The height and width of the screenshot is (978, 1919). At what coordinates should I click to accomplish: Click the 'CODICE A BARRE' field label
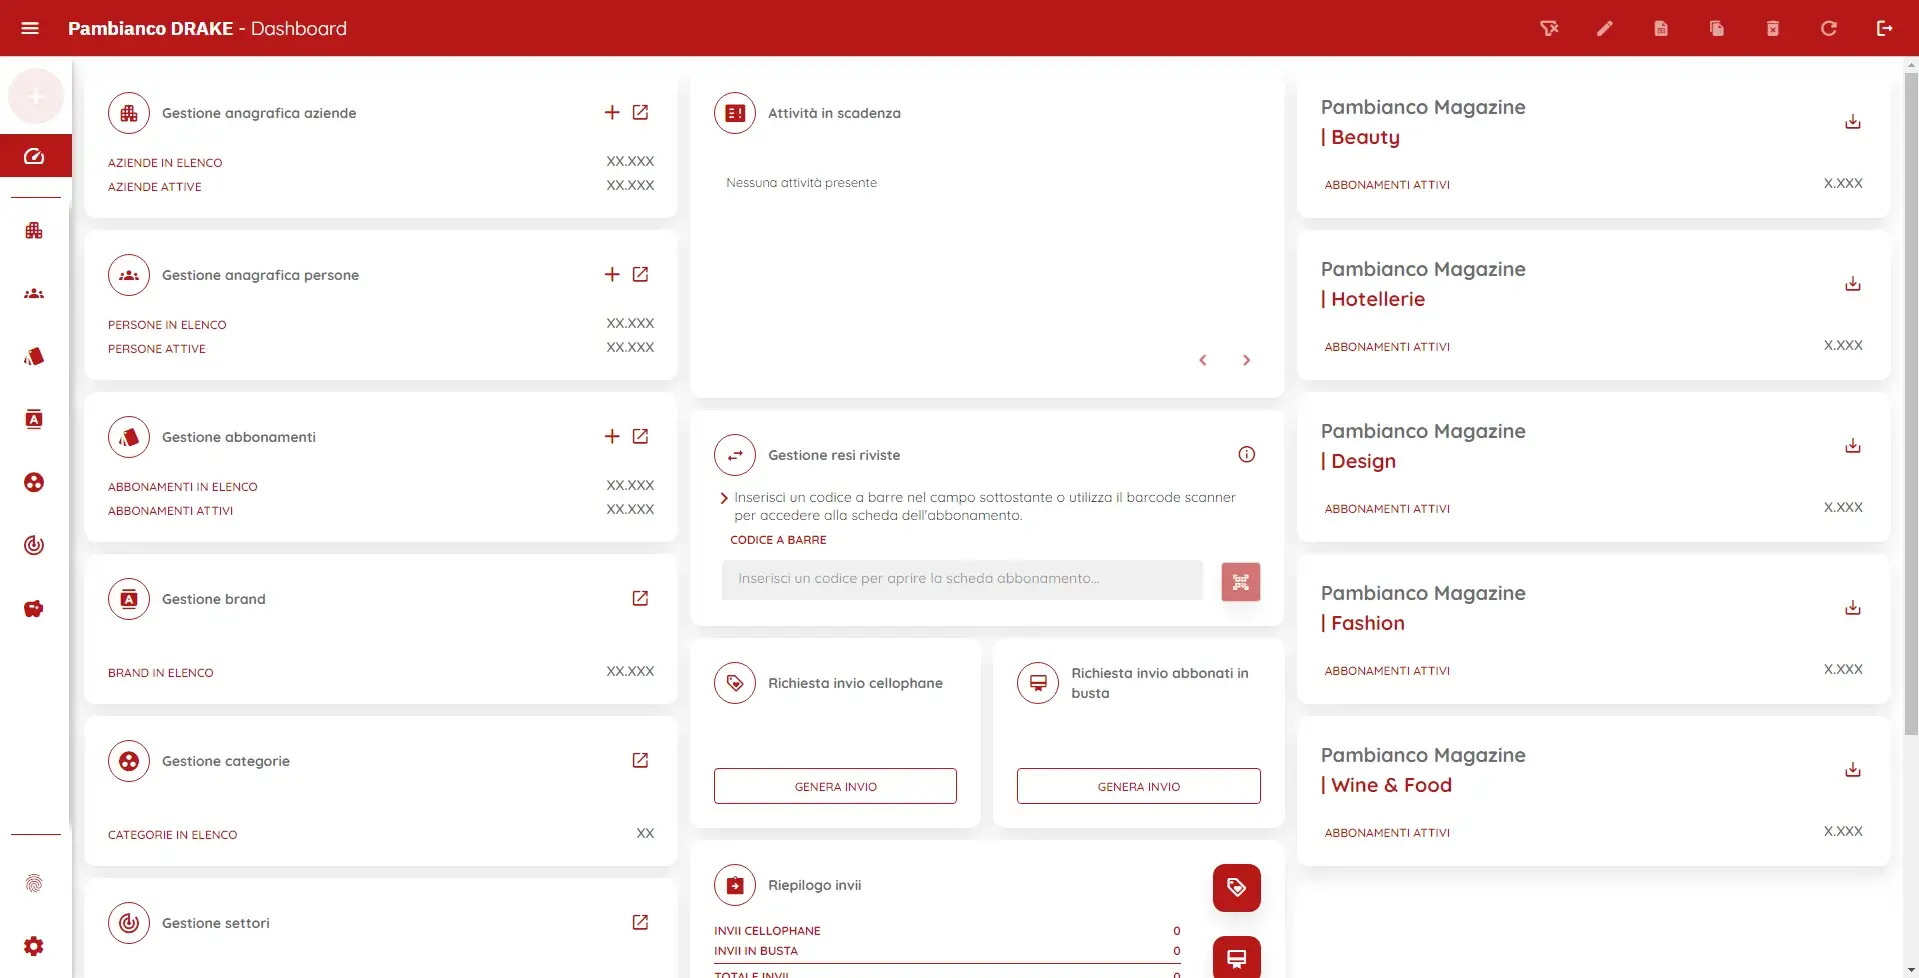pyautogui.click(x=778, y=540)
